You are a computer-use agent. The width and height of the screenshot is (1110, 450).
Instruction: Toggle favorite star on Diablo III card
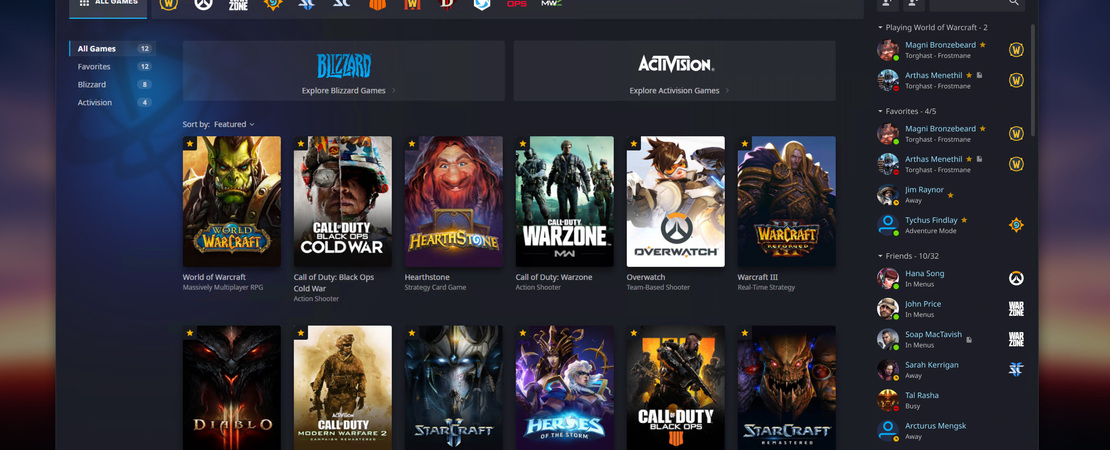pyautogui.click(x=190, y=333)
